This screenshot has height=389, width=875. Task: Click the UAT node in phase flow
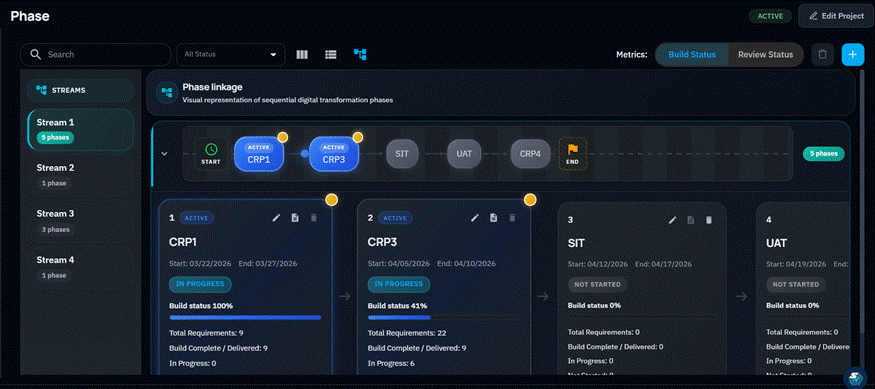464,153
